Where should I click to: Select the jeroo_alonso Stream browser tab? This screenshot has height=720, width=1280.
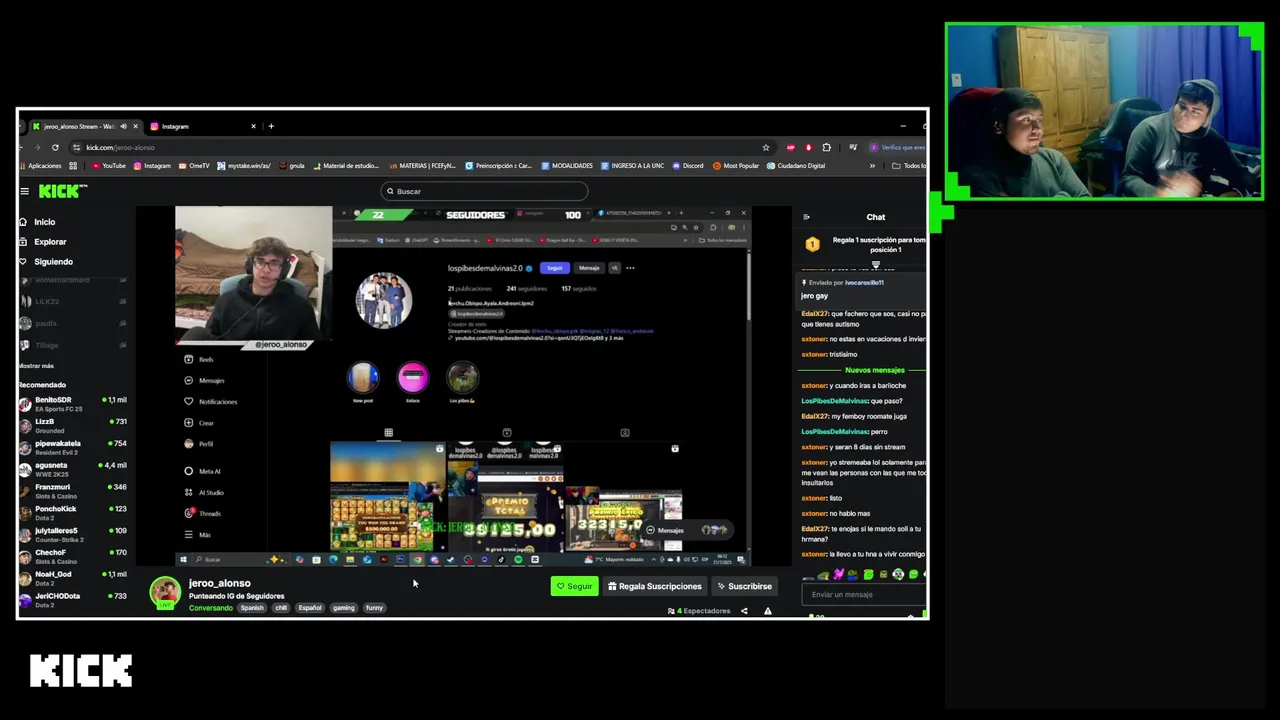[x=80, y=126]
